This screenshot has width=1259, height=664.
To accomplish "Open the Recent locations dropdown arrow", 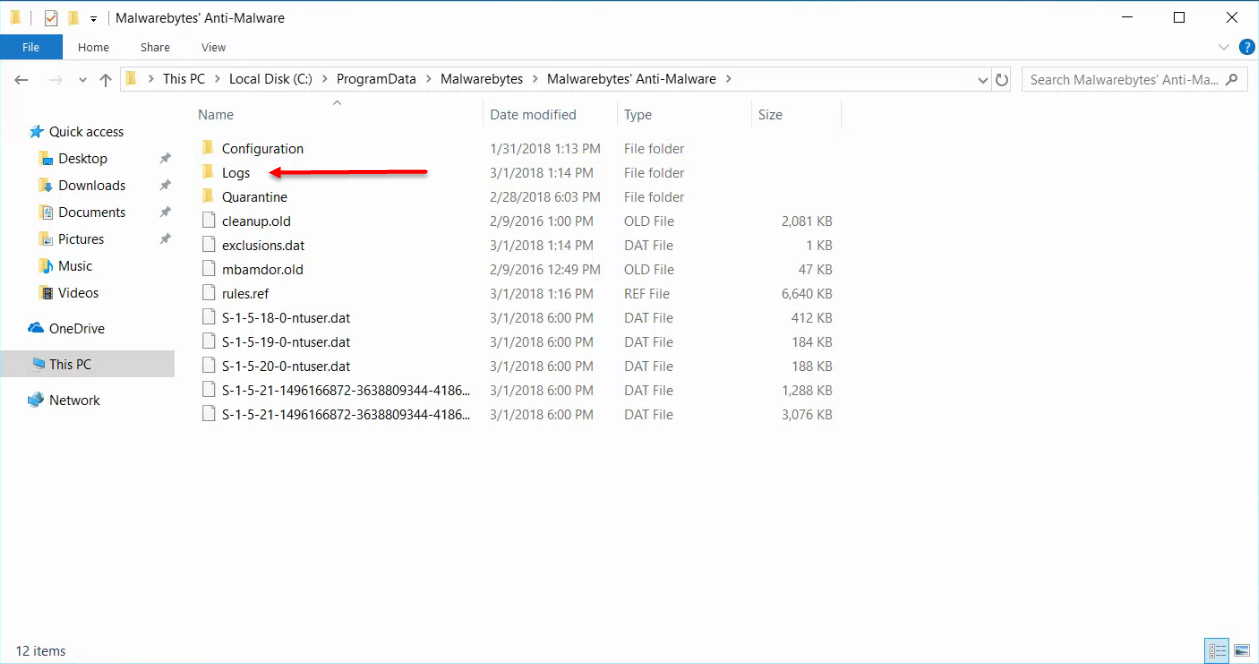I will coord(83,80).
